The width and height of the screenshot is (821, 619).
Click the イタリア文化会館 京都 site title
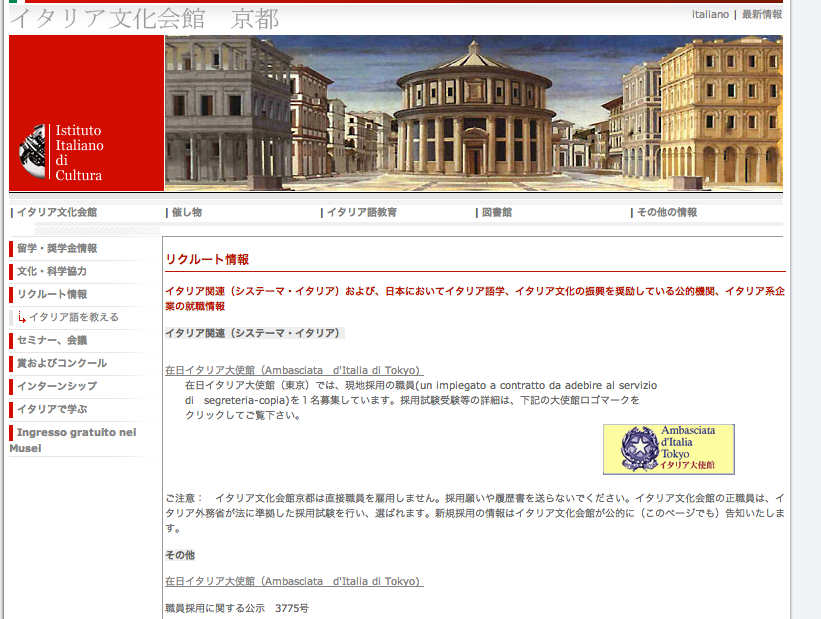(x=145, y=19)
